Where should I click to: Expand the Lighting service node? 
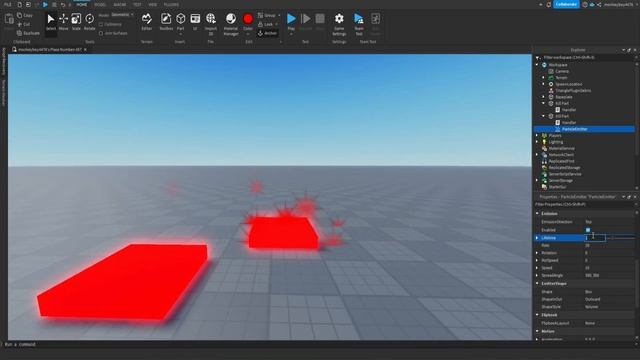tap(538, 142)
